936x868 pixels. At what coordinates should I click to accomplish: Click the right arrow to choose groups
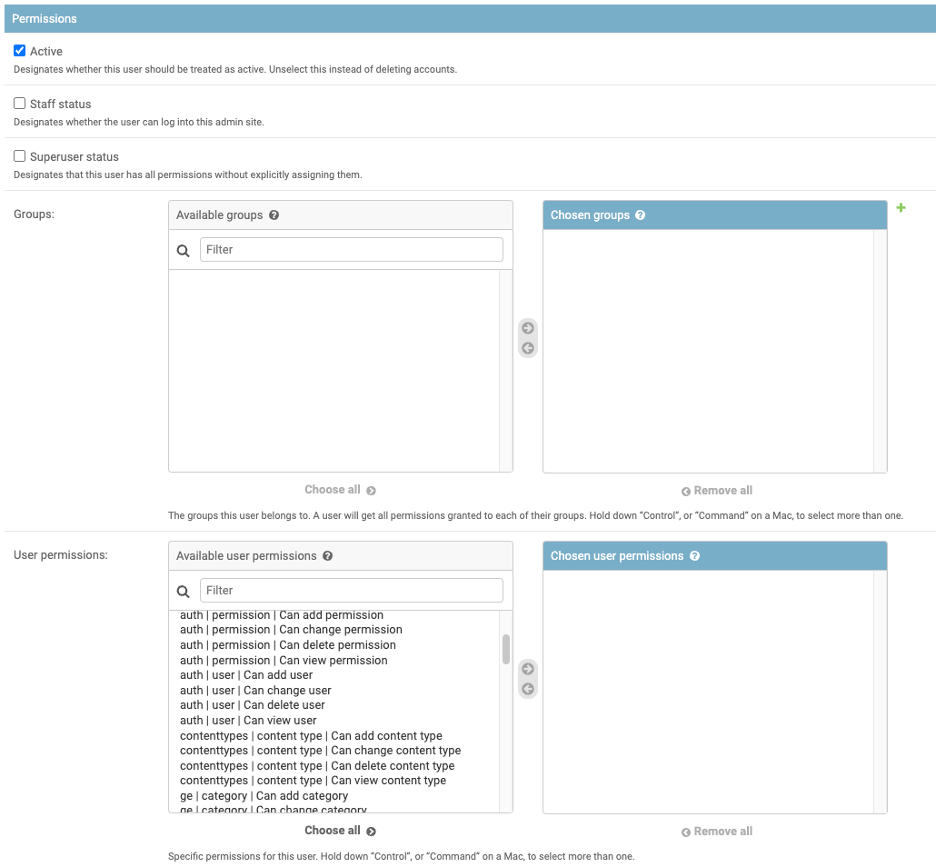point(528,328)
